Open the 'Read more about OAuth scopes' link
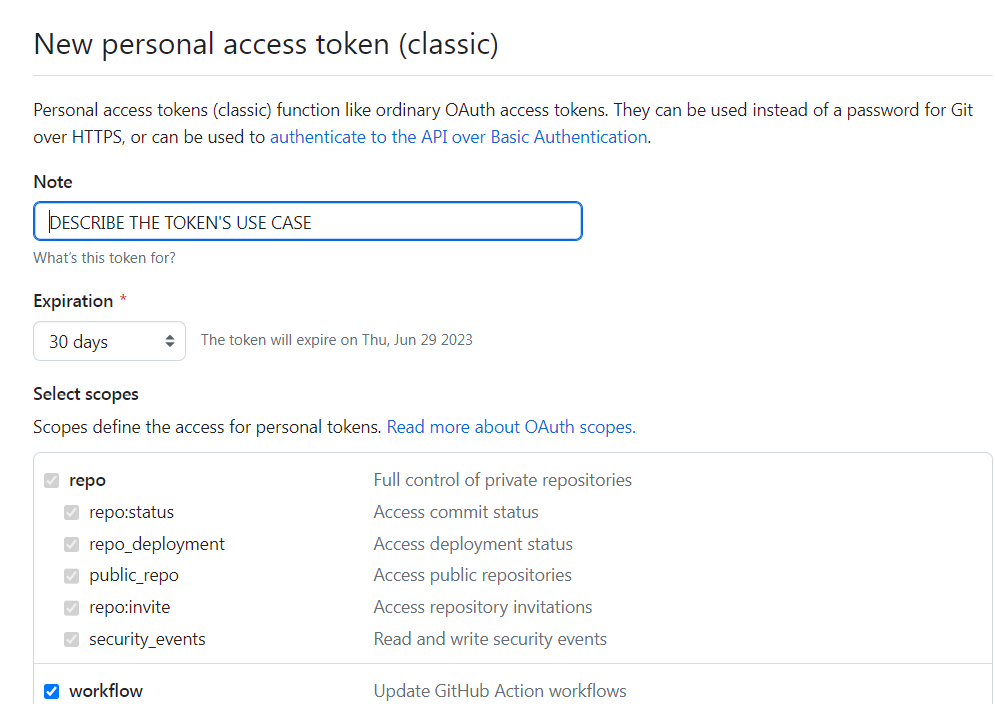Viewport: 995px width, 704px height. point(511,427)
